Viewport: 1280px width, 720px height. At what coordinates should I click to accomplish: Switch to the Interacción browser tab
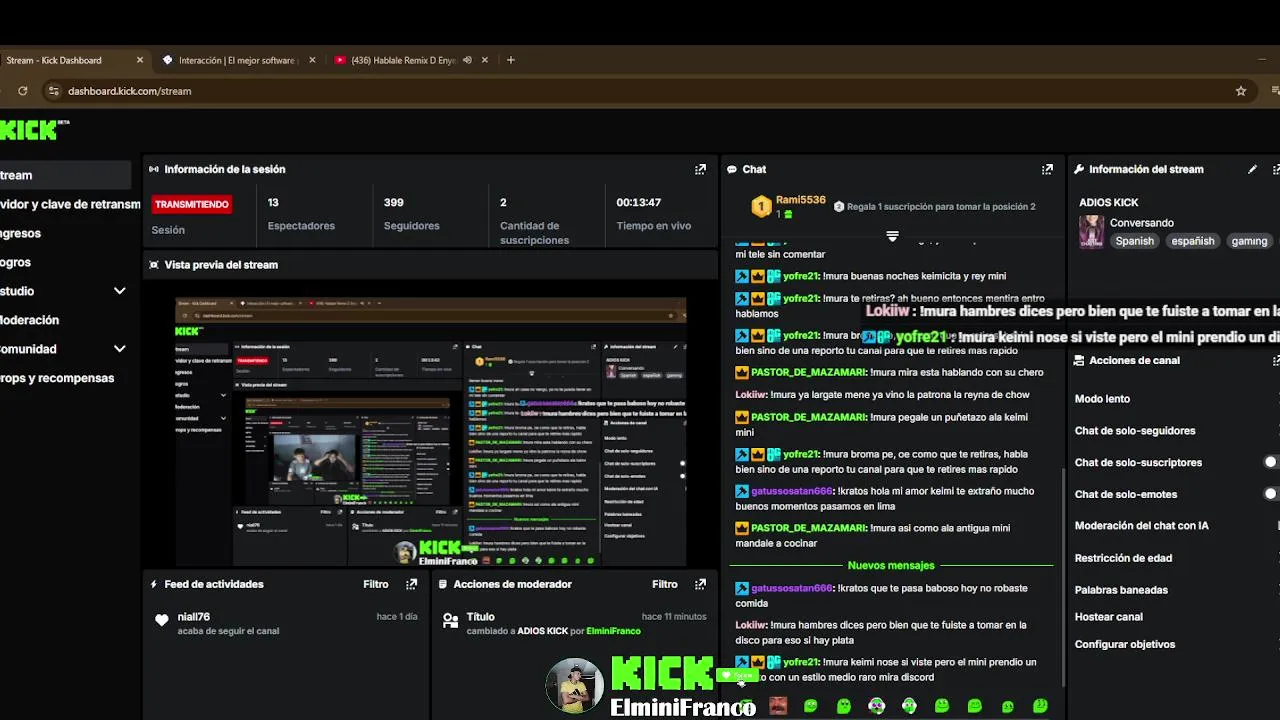236,60
